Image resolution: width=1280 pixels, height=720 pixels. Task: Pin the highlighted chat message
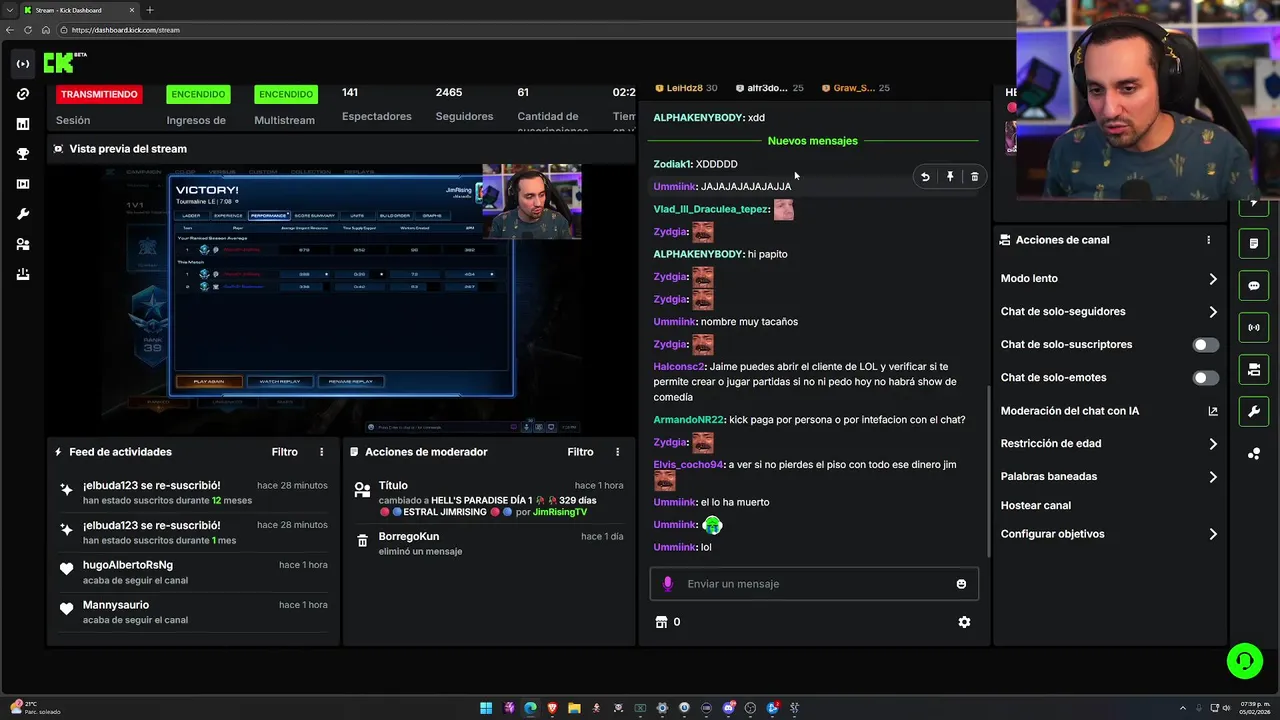coord(950,177)
